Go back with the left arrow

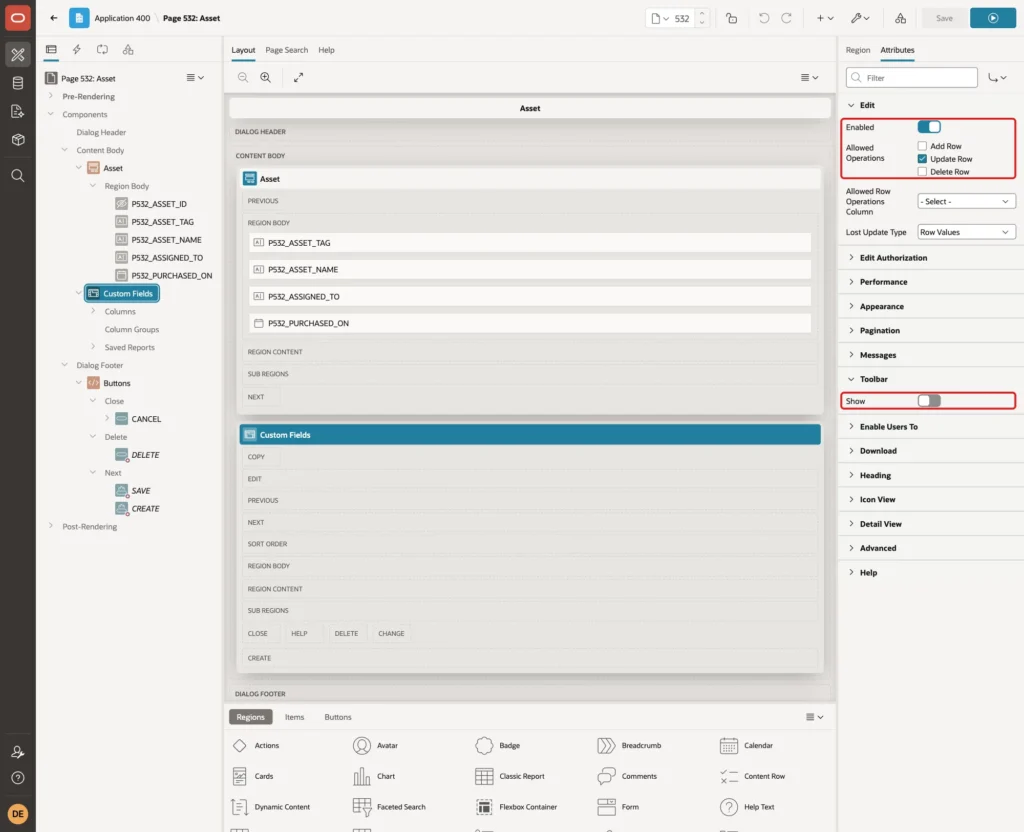pos(54,18)
